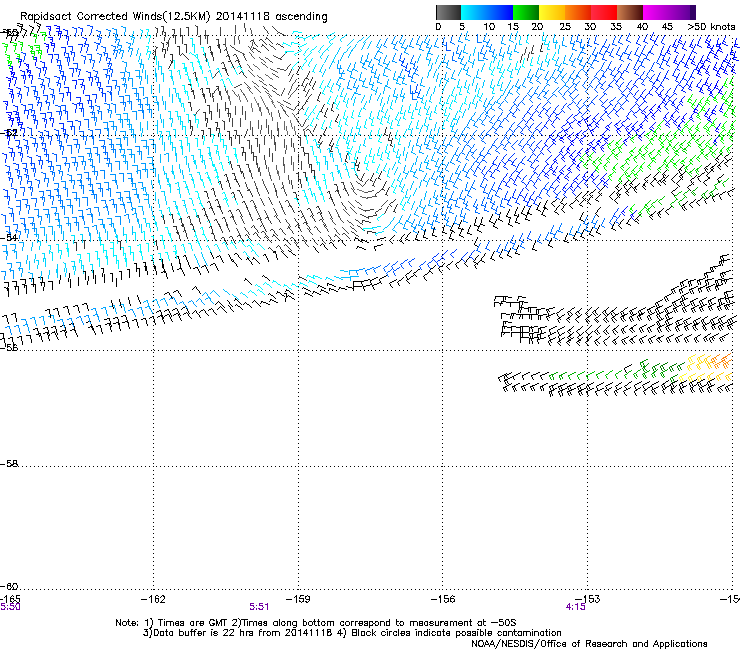Viewport: 740px width, 650px height.
Task: Click the chart title 'Rapidsact Corrected Winds(12.5KM)'
Action: [115, 17]
